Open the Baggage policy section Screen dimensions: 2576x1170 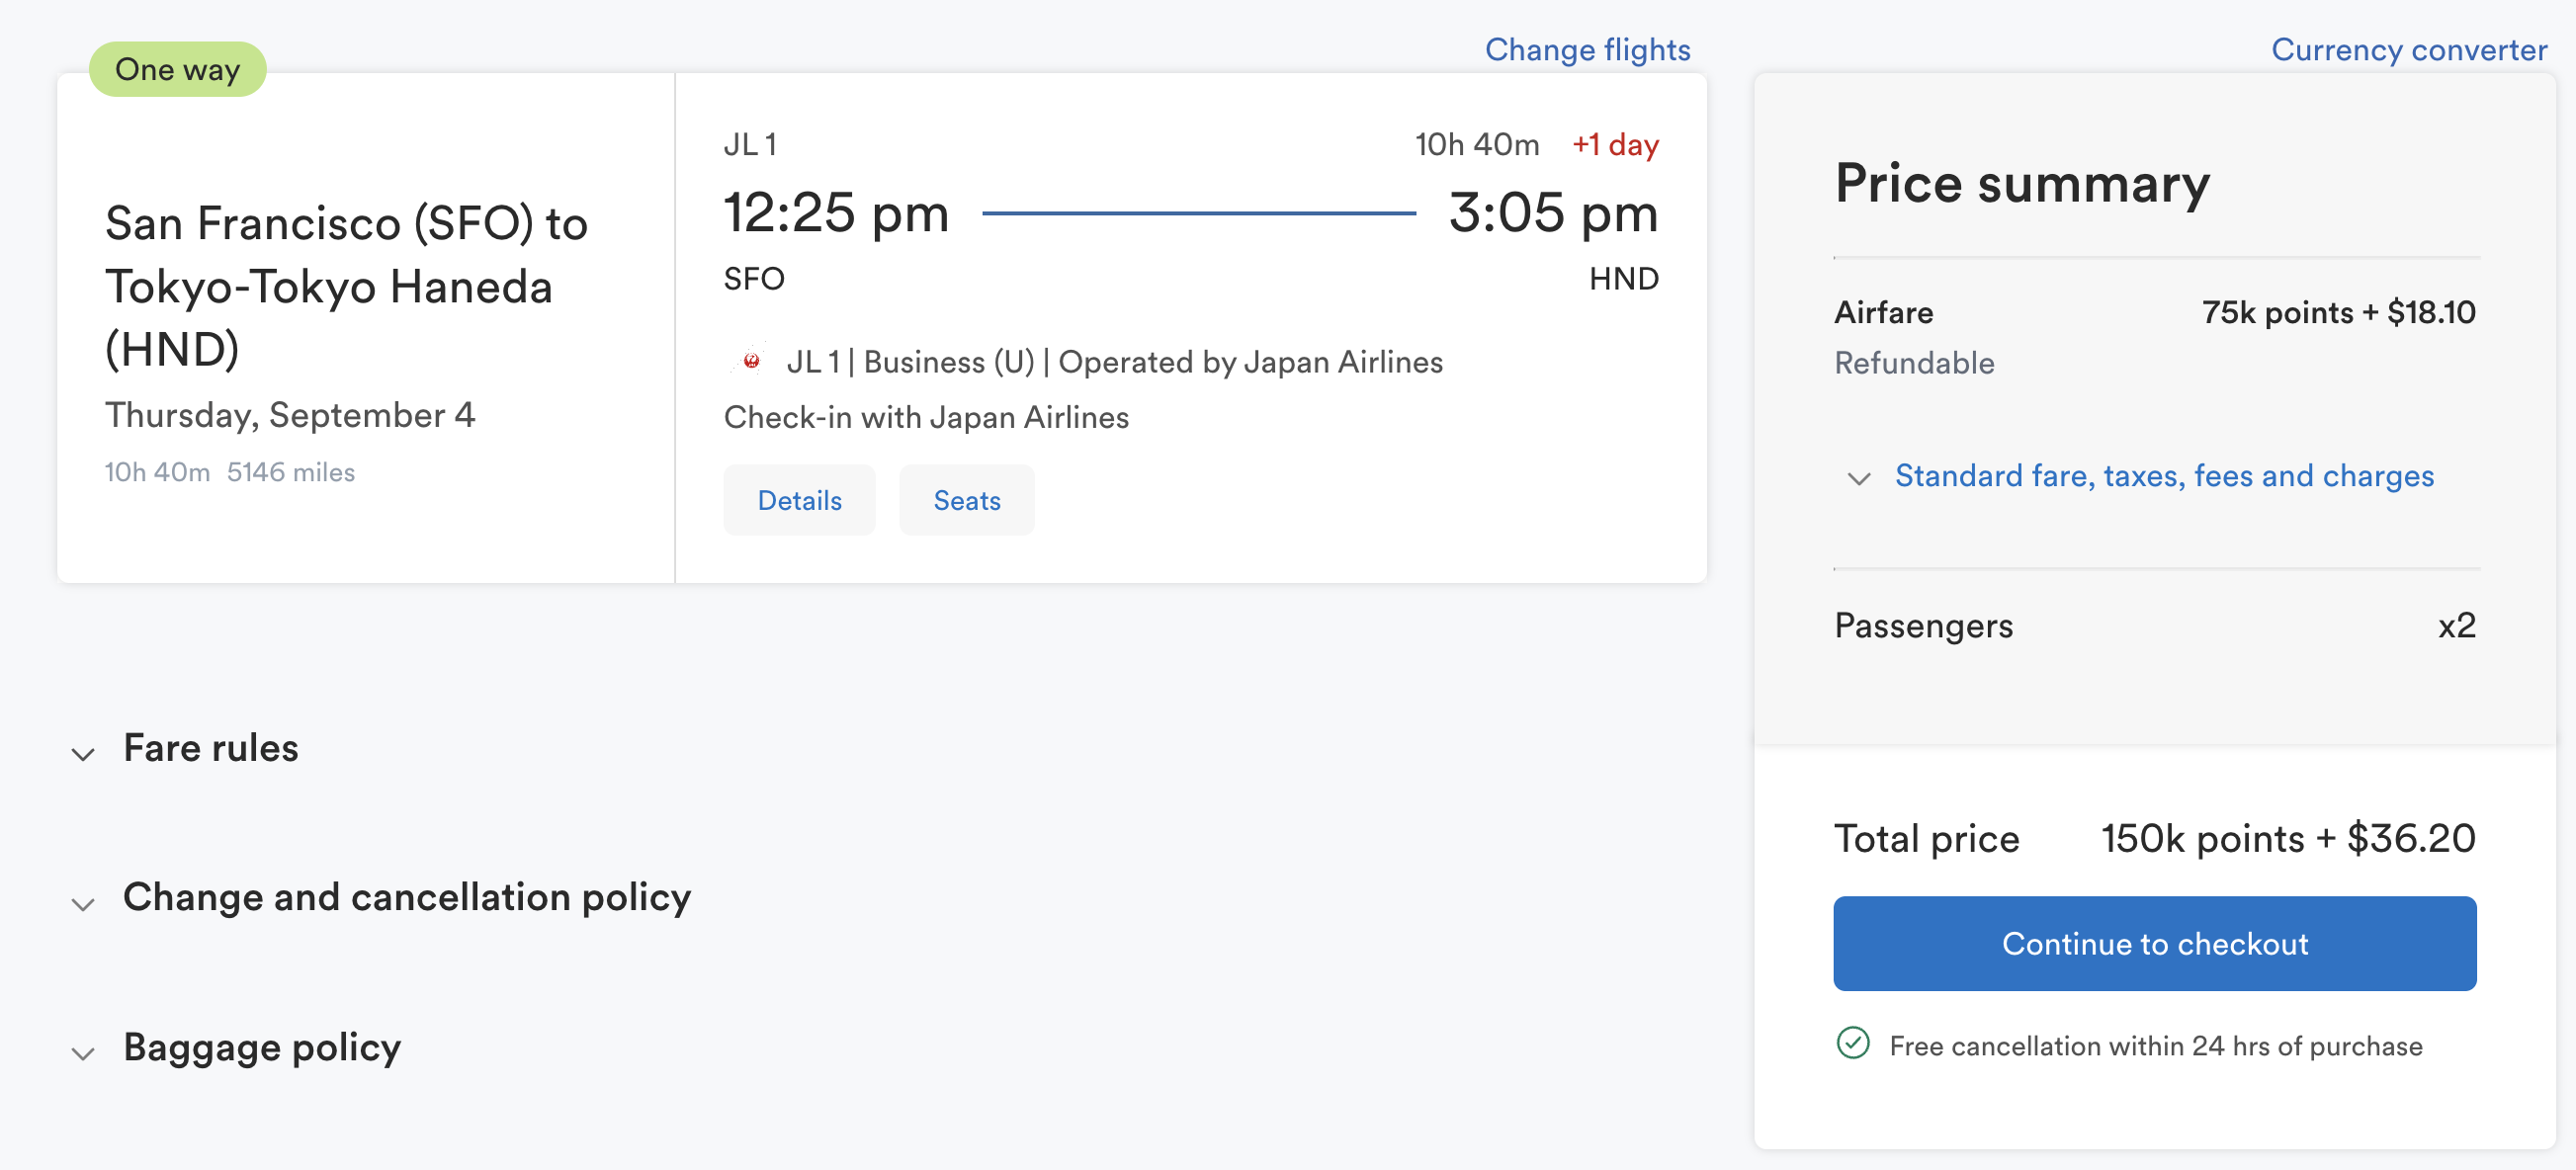(261, 1047)
